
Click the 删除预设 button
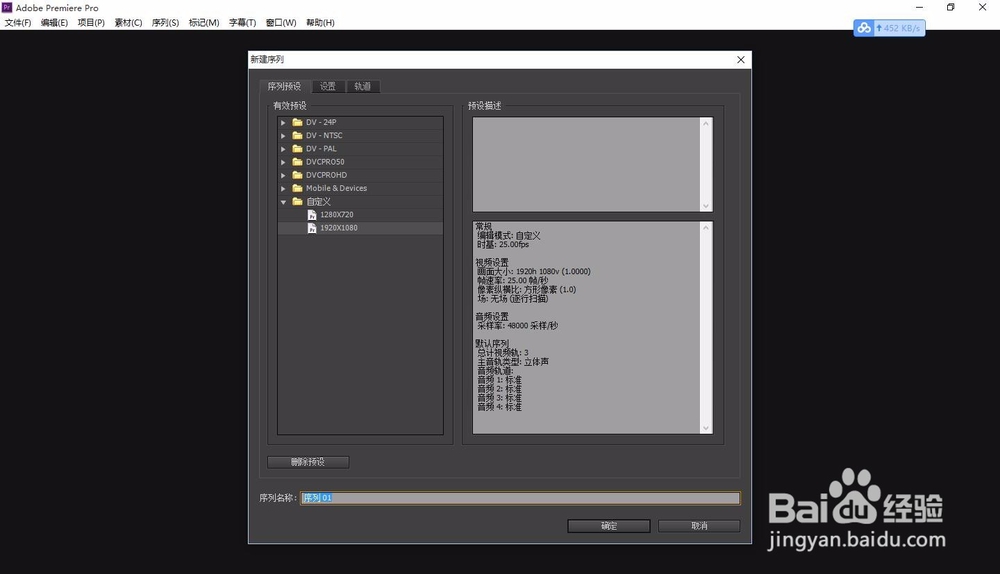click(x=308, y=462)
